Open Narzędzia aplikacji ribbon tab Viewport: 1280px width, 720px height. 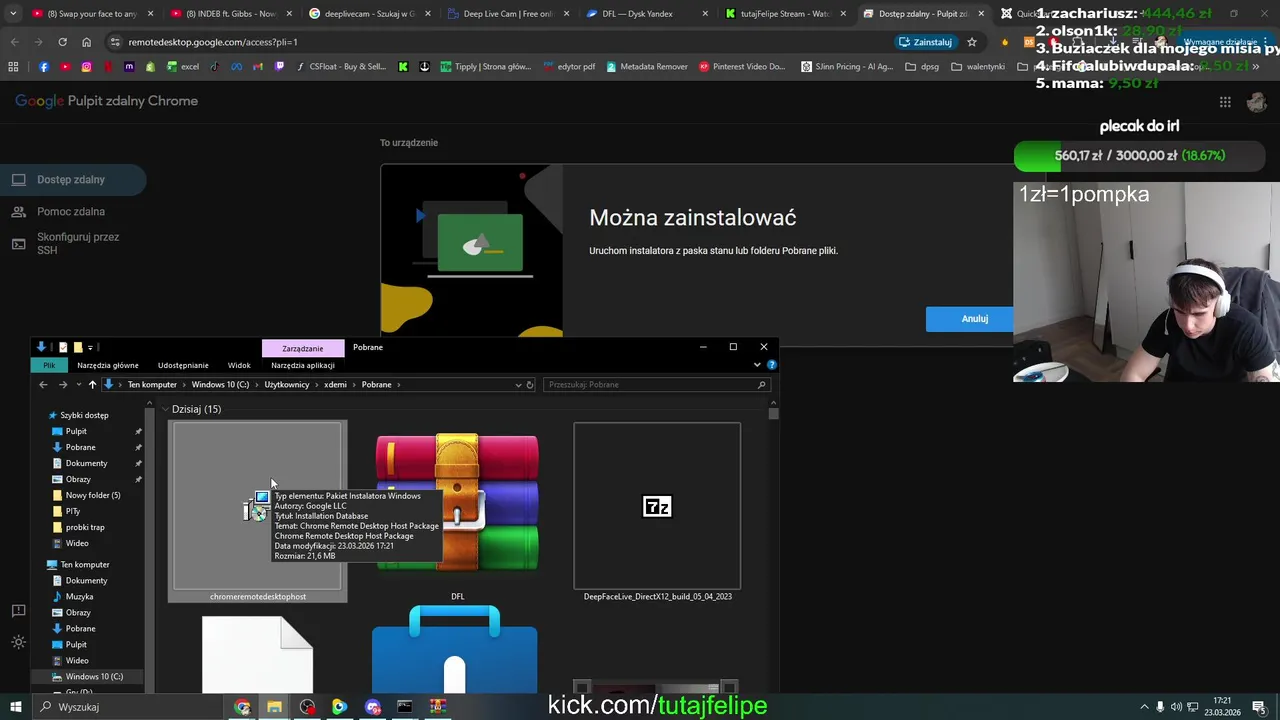click(303, 365)
